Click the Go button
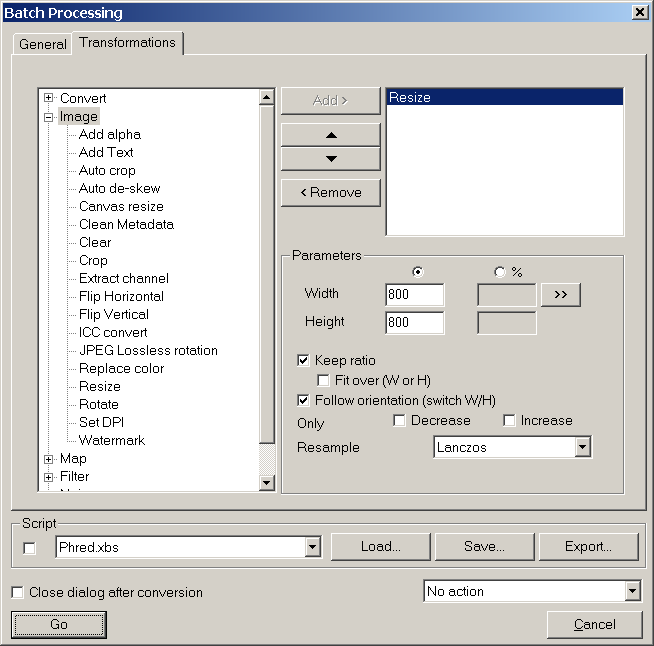Screen dimensions: 654x646 tap(59, 624)
